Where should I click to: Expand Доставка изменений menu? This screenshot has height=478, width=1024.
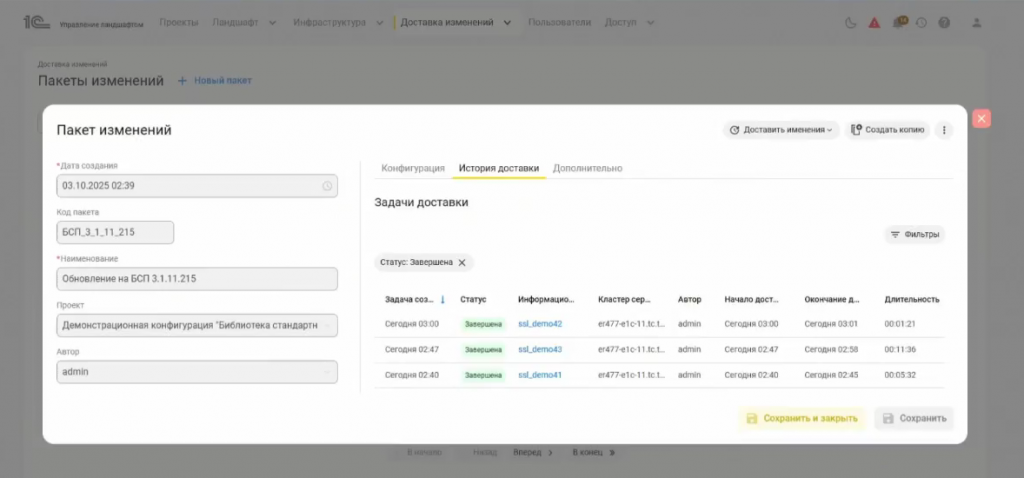[x=455, y=22]
